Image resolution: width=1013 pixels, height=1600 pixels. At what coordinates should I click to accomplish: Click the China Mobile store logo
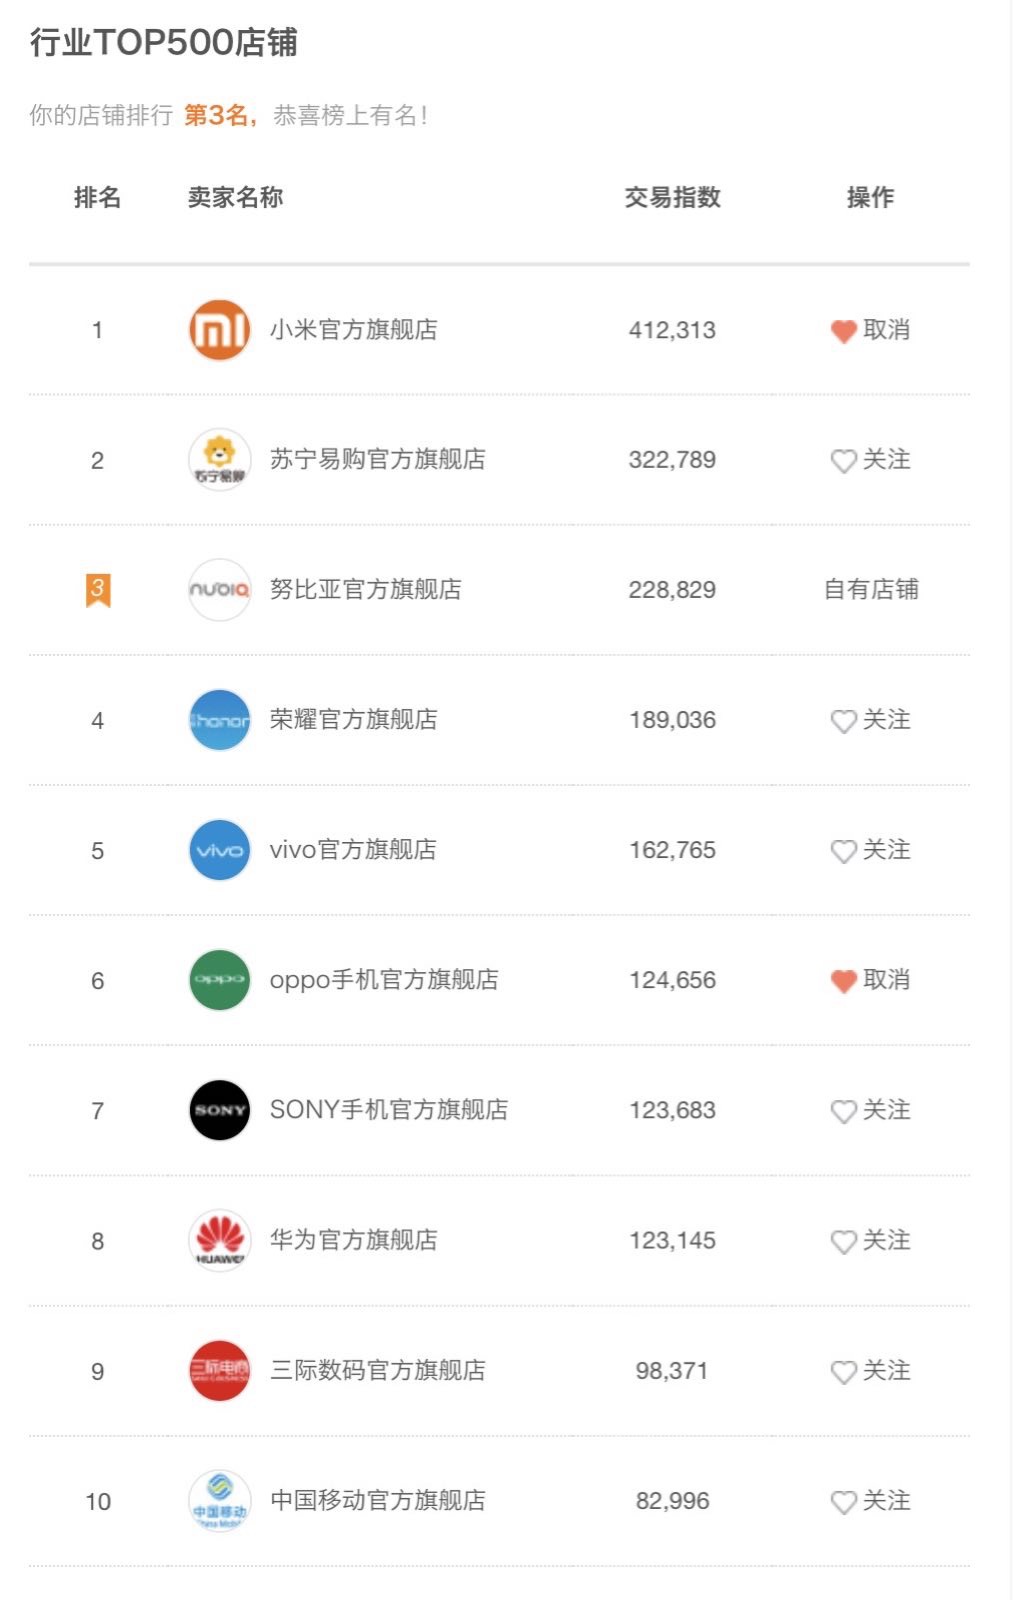pos(219,1501)
